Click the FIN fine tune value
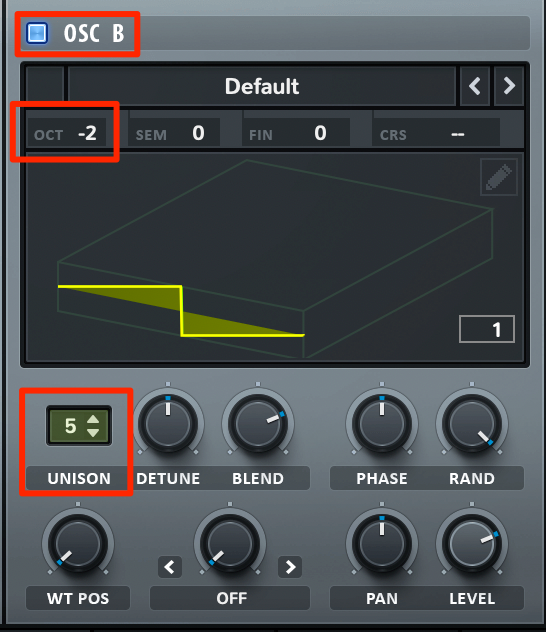546x632 pixels. click(x=296, y=133)
